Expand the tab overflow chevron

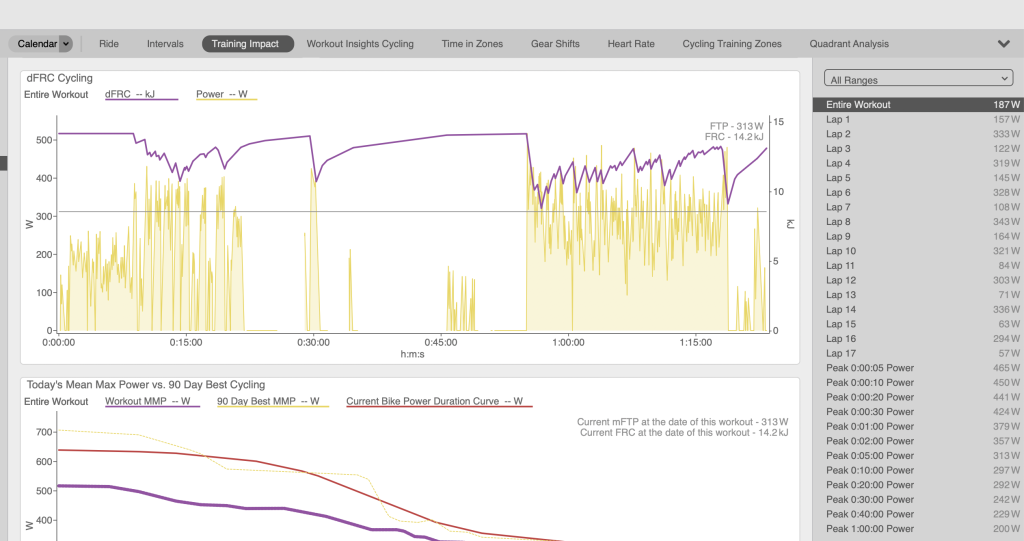tap(1004, 44)
